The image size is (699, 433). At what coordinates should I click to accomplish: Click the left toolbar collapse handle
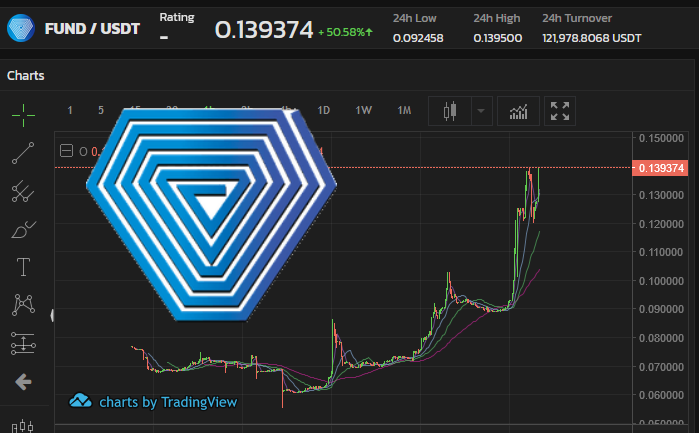coord(52,315)
